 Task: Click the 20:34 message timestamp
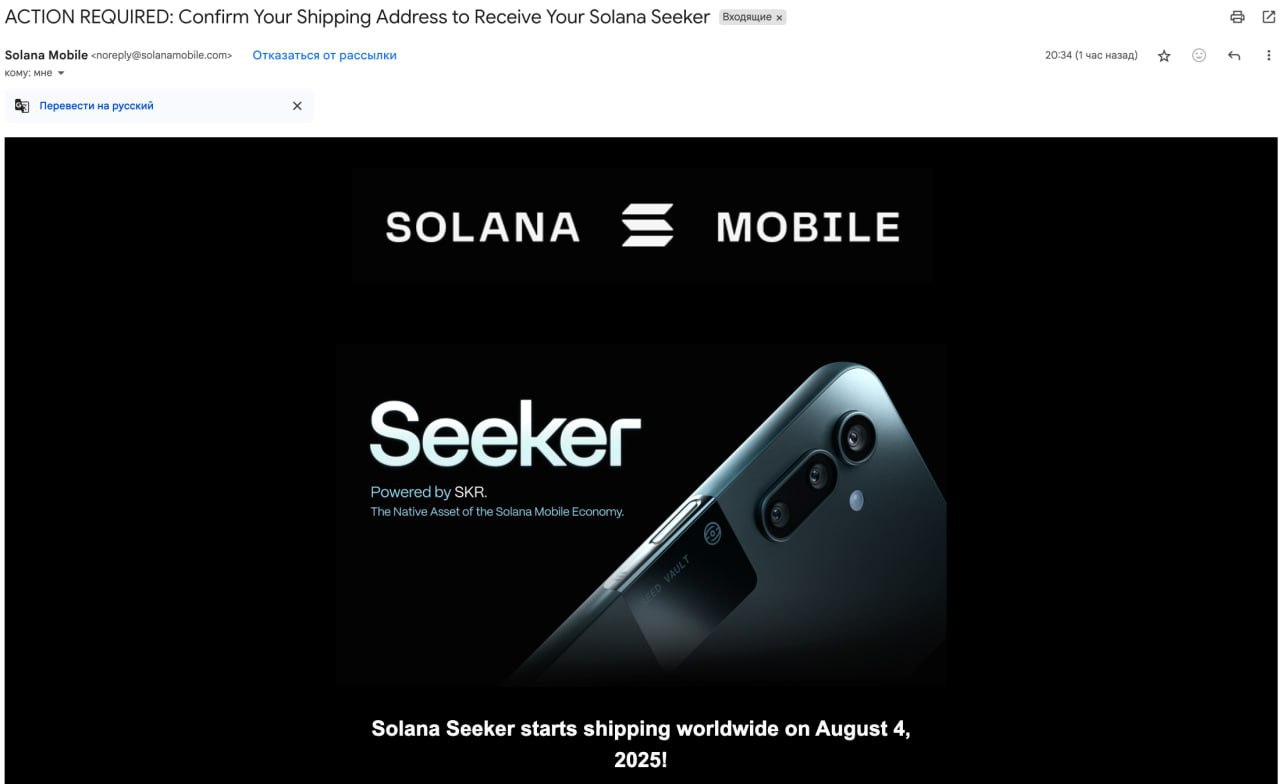[x=1091, y=55]
